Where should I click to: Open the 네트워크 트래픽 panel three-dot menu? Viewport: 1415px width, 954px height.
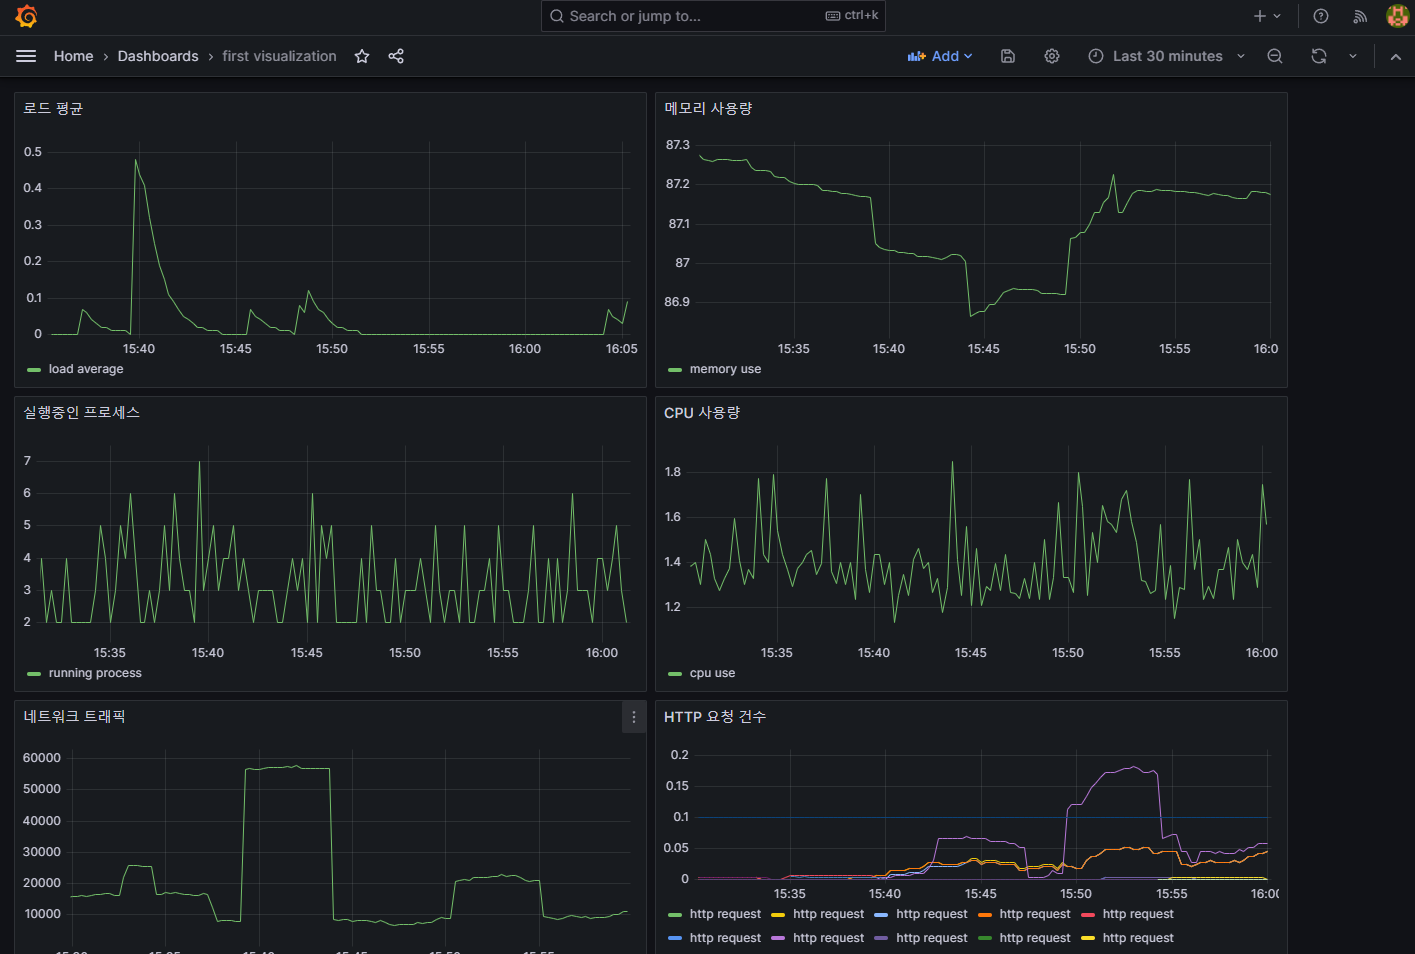click(633, 717)
